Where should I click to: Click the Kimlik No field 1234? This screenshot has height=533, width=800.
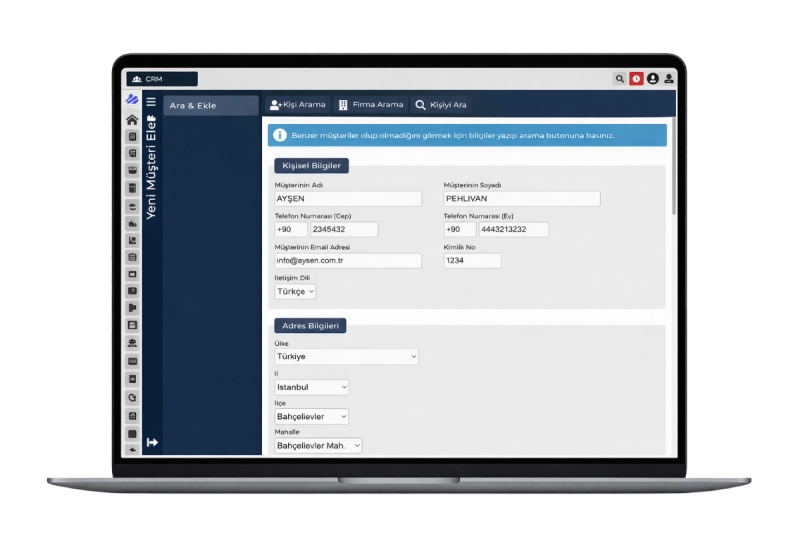click(x=472, y=261)
